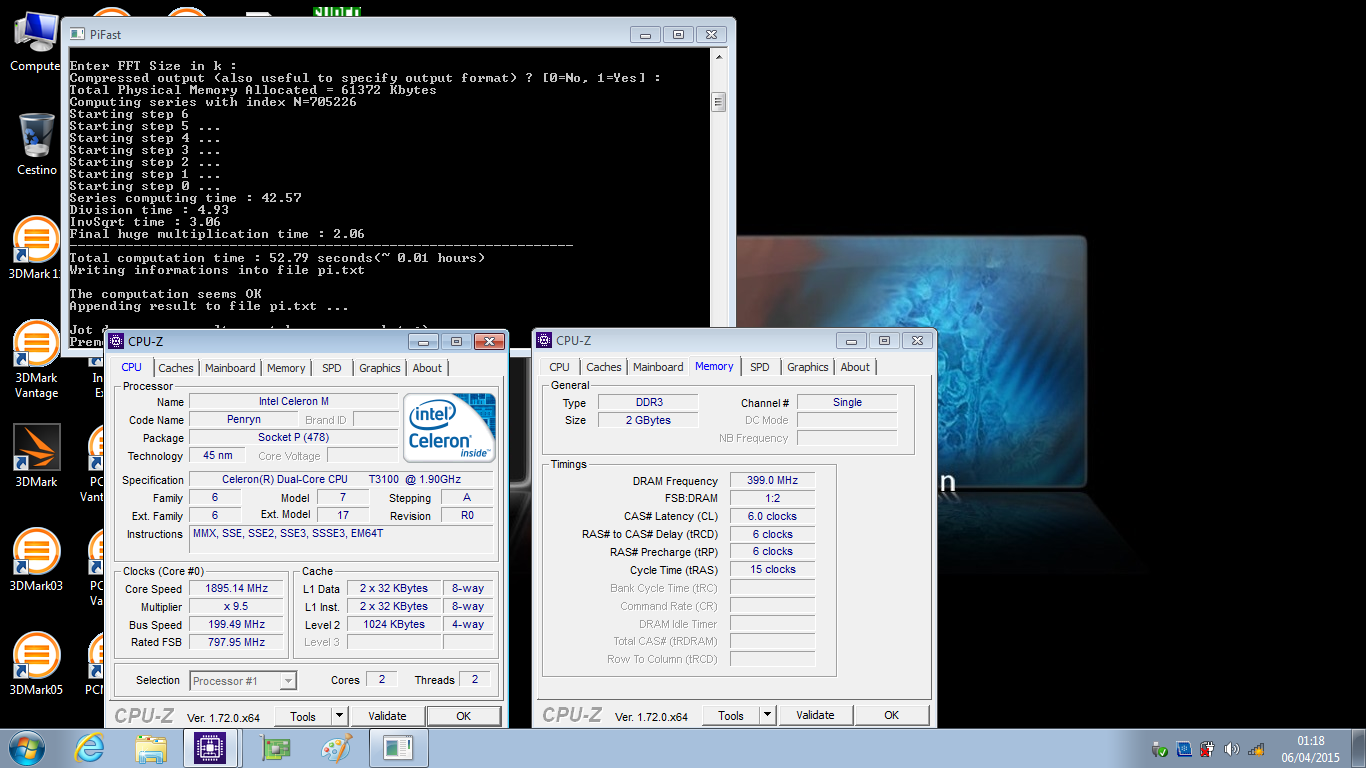The image size is (1366, 768).
Task: Switch to Mainboard tab in left CPU-Z
Action: click(x=230, y=368)
